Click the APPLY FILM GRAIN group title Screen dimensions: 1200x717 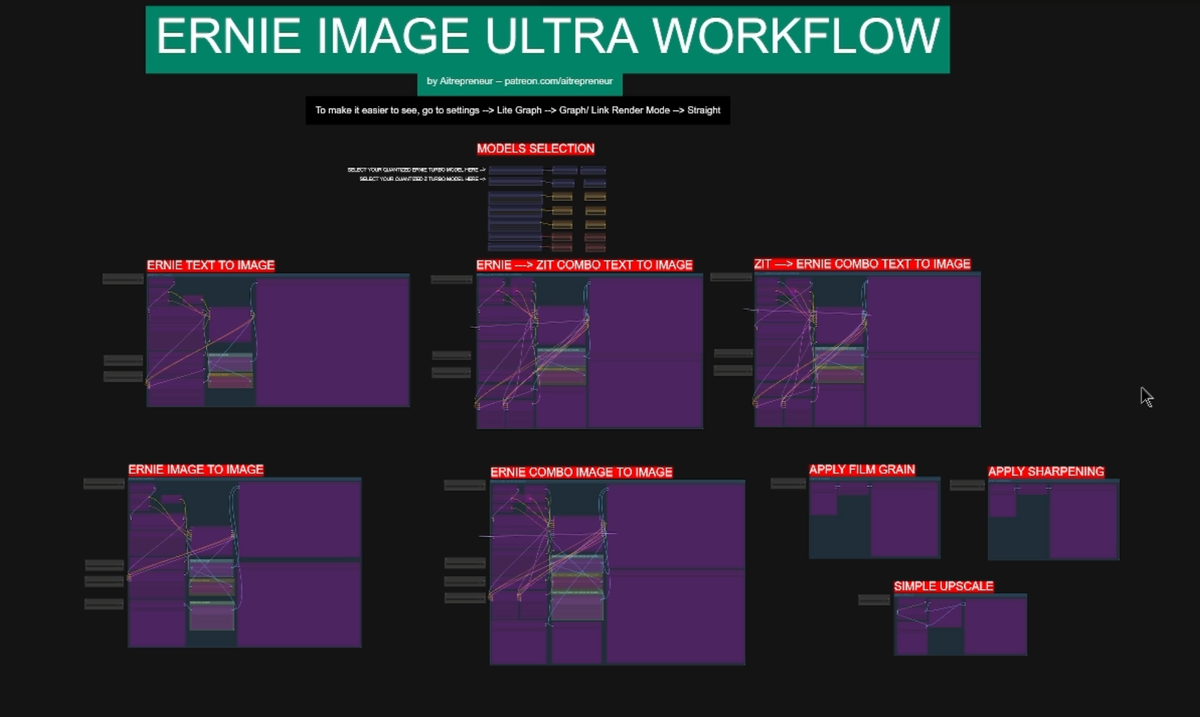[862, 470]
